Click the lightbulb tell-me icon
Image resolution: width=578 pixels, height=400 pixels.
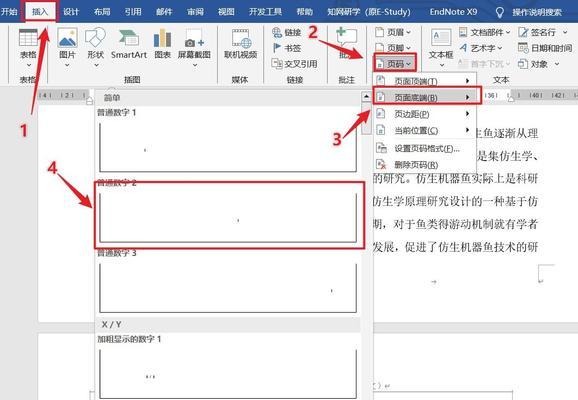[x=499, y=12]
